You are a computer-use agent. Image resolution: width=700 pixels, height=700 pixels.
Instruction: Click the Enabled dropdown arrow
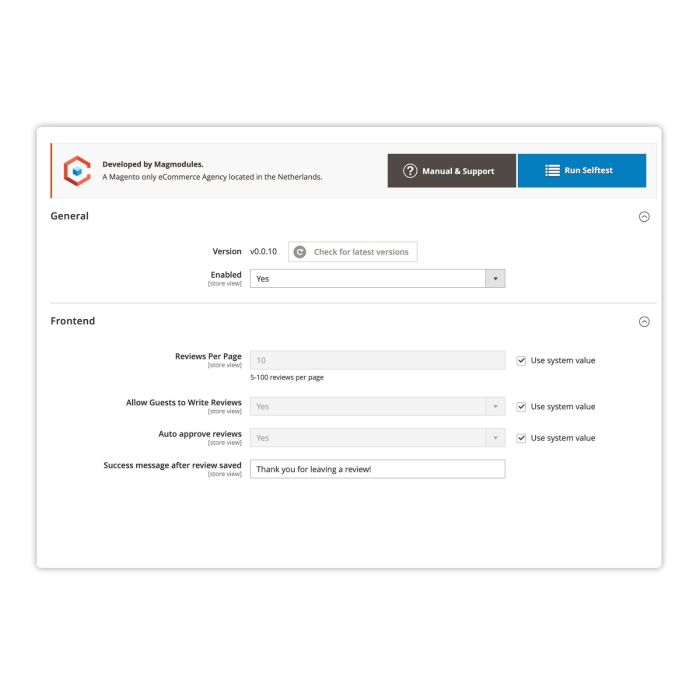(x=495, y=279)
